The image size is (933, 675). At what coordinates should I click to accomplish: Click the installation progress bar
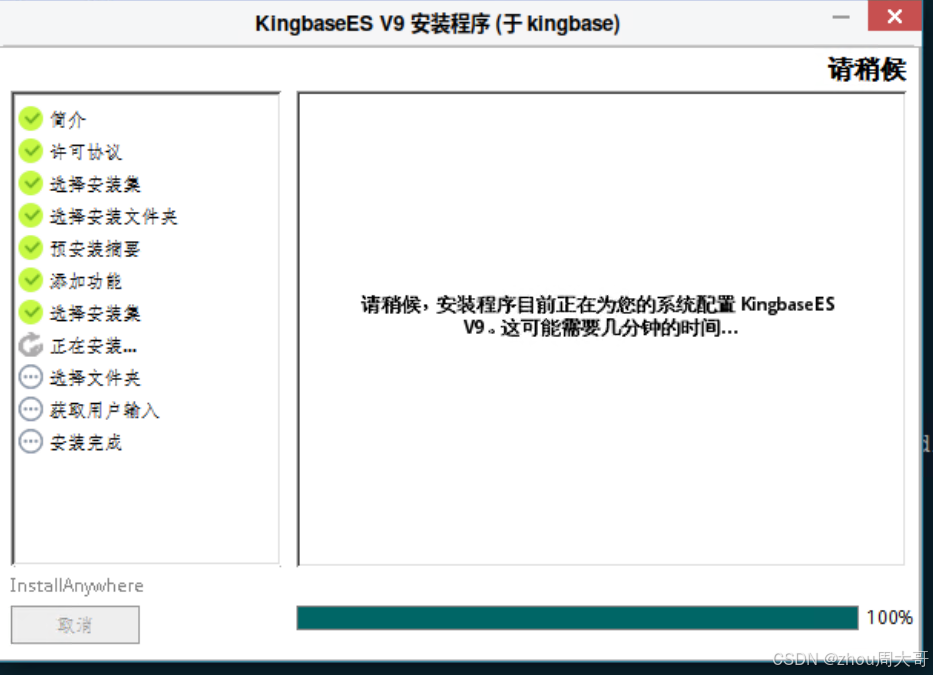coord(577,618)
